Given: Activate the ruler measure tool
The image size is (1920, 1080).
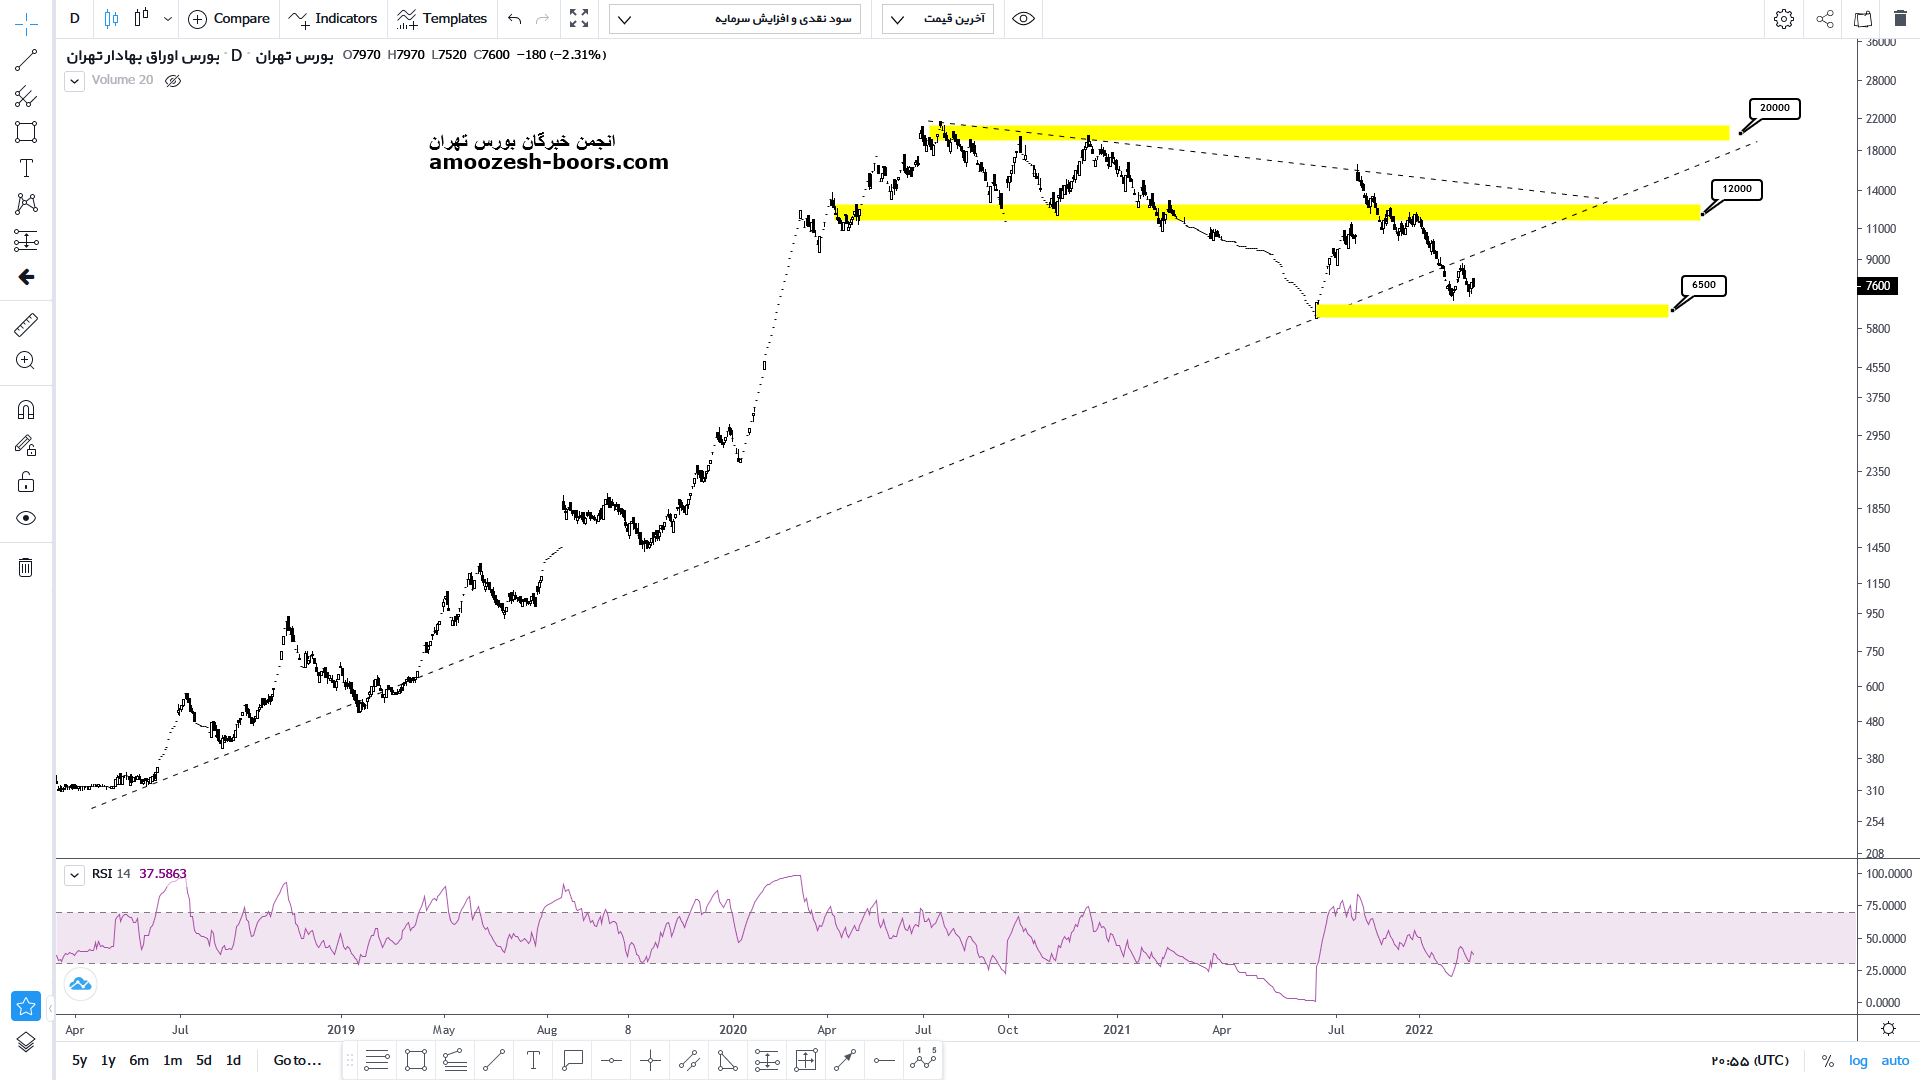Looking at the screenshot, I should (x=26, y=325).
